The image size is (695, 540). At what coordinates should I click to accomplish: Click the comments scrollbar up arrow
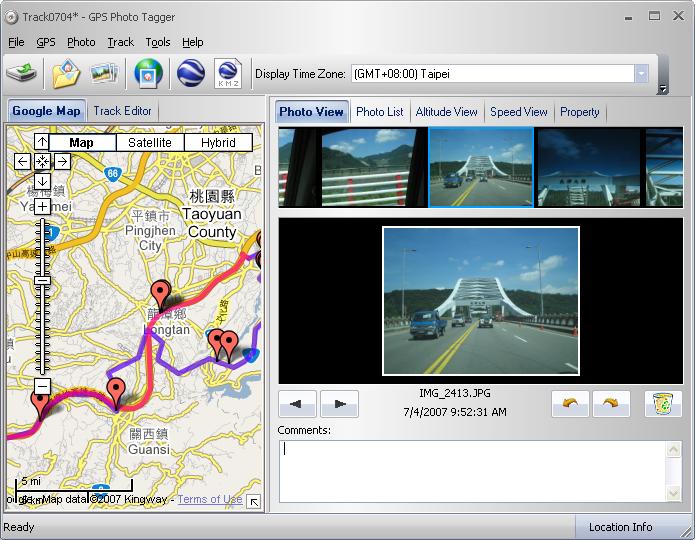click(674, 450)
